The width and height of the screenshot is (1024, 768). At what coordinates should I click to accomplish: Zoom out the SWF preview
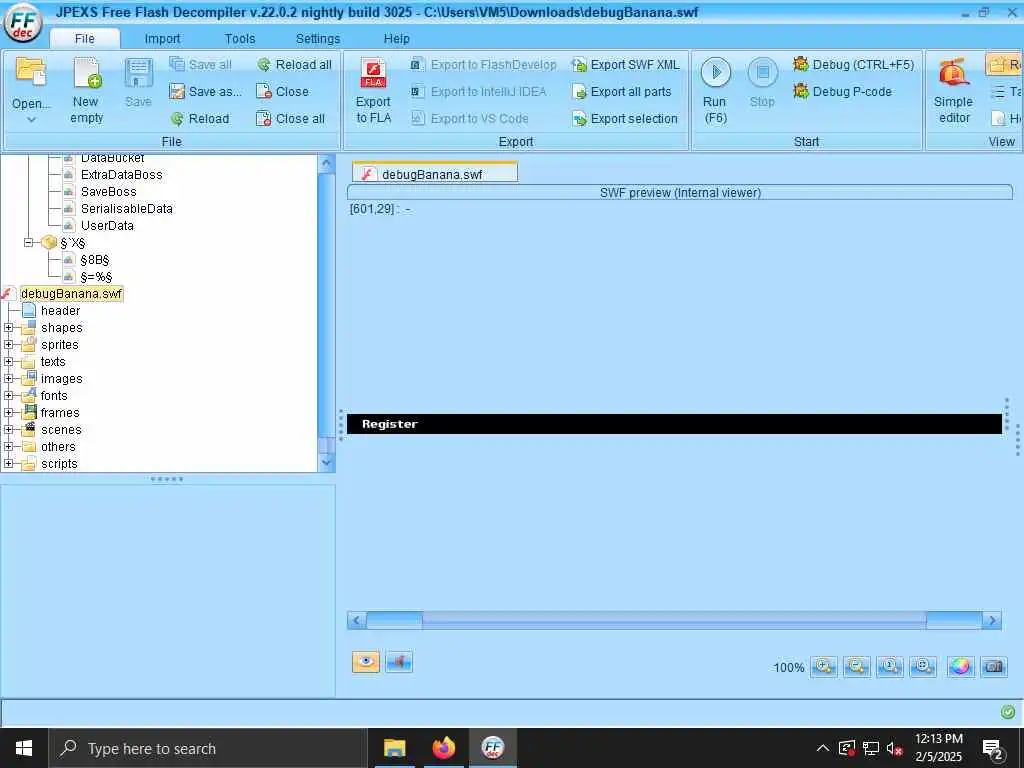857,667
